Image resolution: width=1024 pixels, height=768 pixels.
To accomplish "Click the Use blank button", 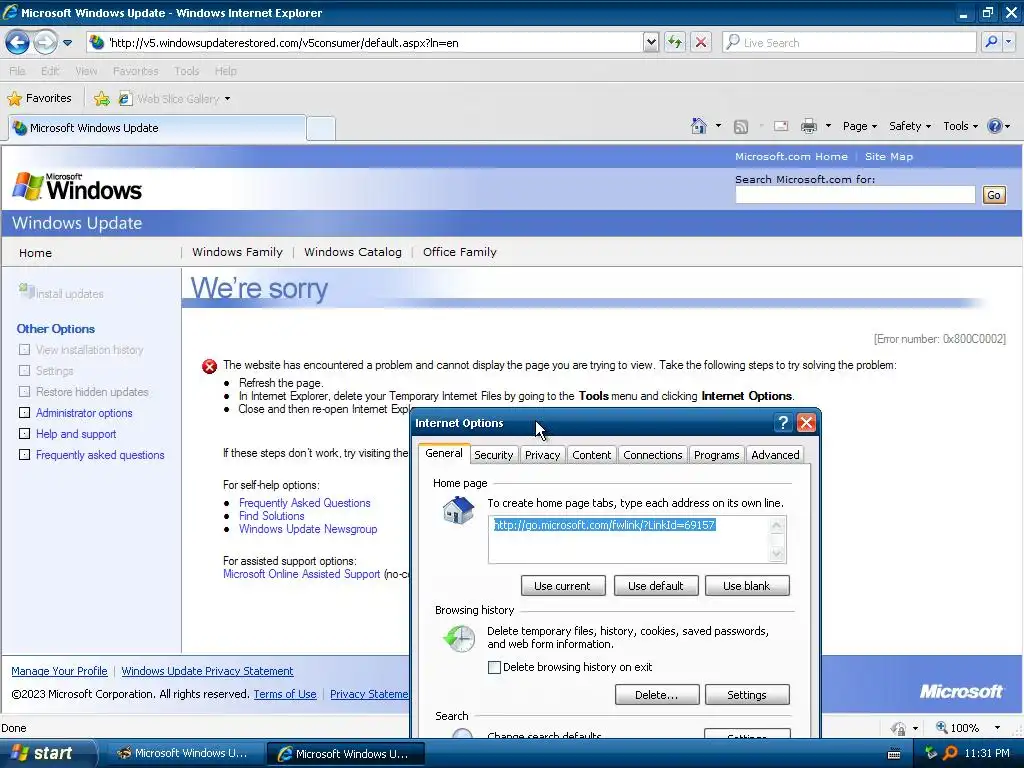I will (746, 586).
